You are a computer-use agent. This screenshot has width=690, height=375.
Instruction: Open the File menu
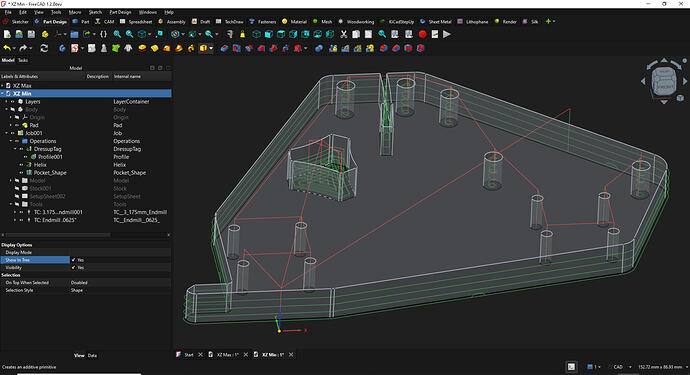pos(8,12)
